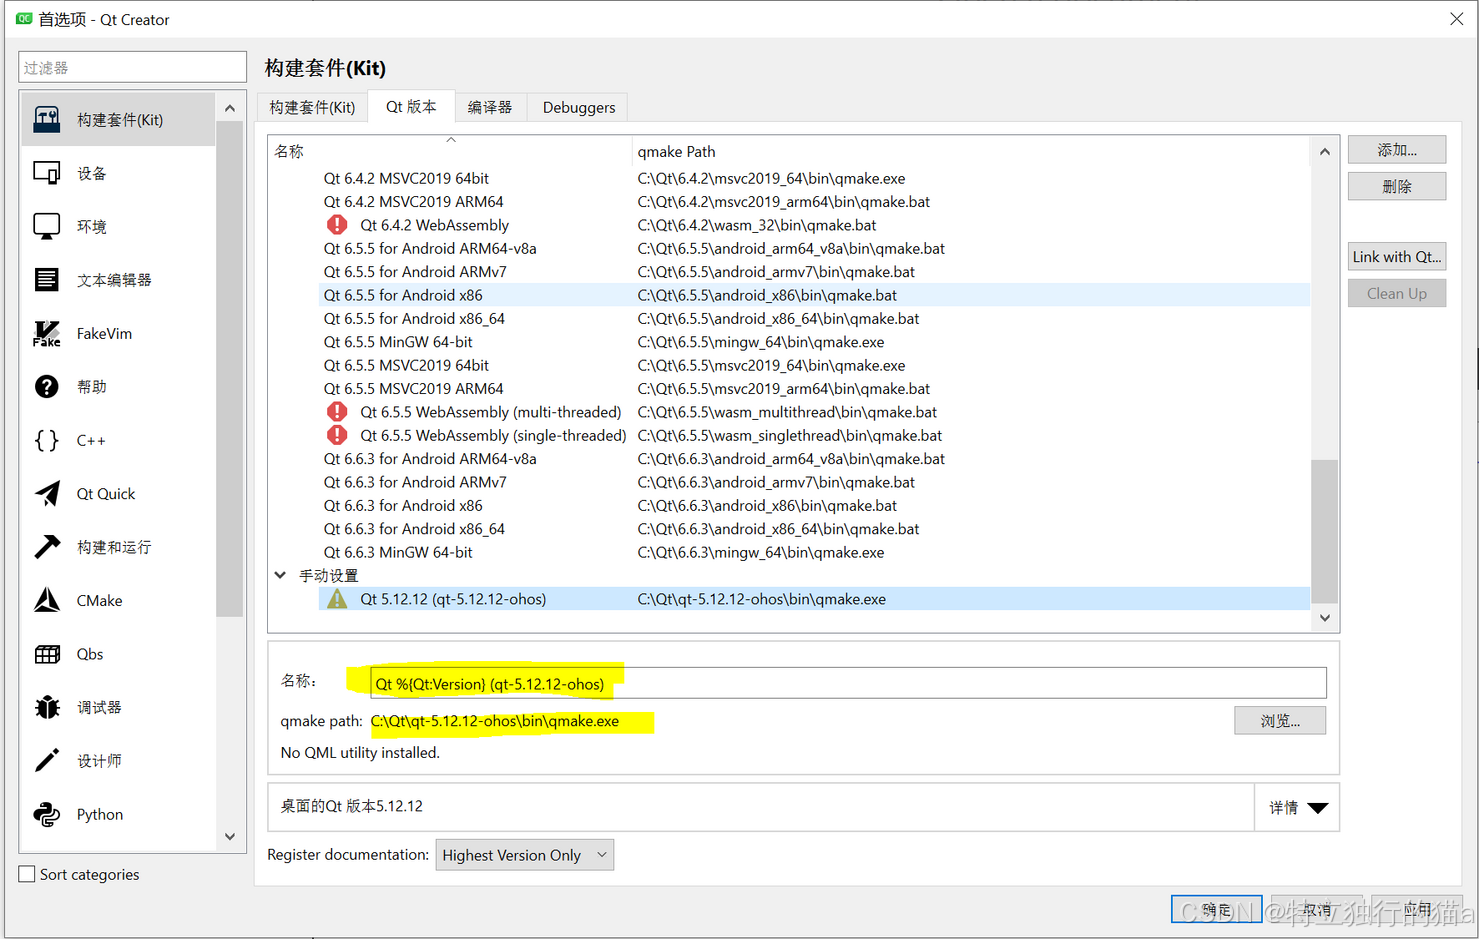This screenshot has width=1479, height=939.
Task: Click path C:\Qt\6.6.3\mingw_64\bin\qmake.exe cell
Action: tap(761, 552)
